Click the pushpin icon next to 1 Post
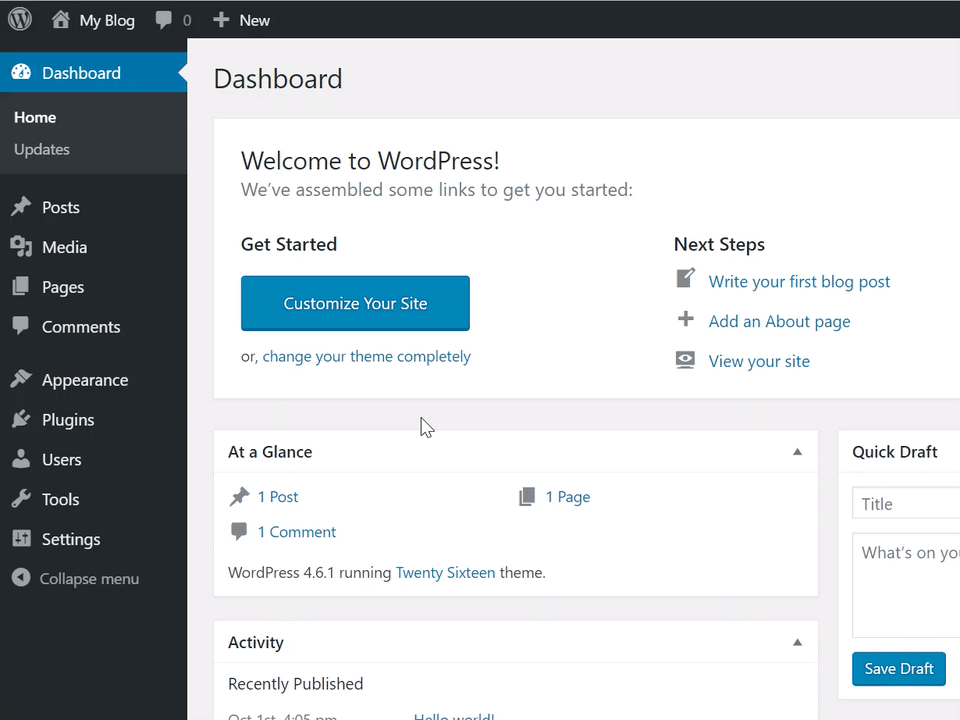Image resolution: width=960 pixels, height=720 pixels. coord(239,497)
